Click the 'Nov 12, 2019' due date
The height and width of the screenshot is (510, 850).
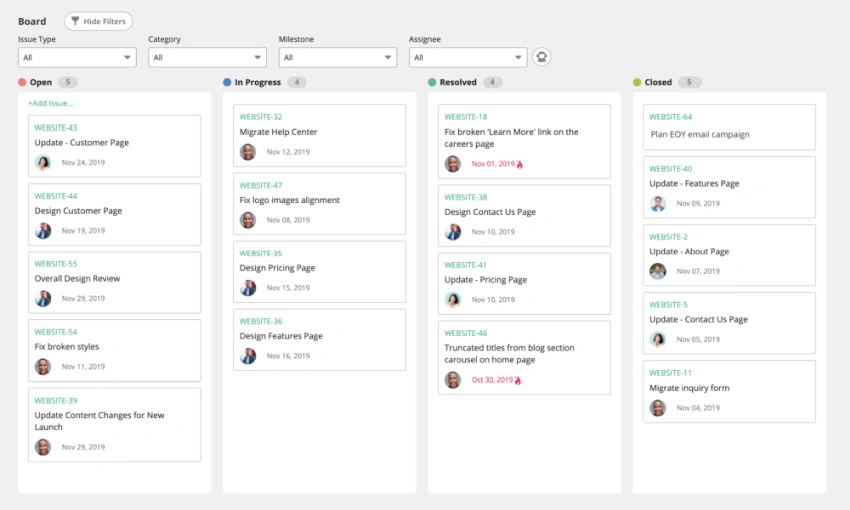click(x=288, y=152)
